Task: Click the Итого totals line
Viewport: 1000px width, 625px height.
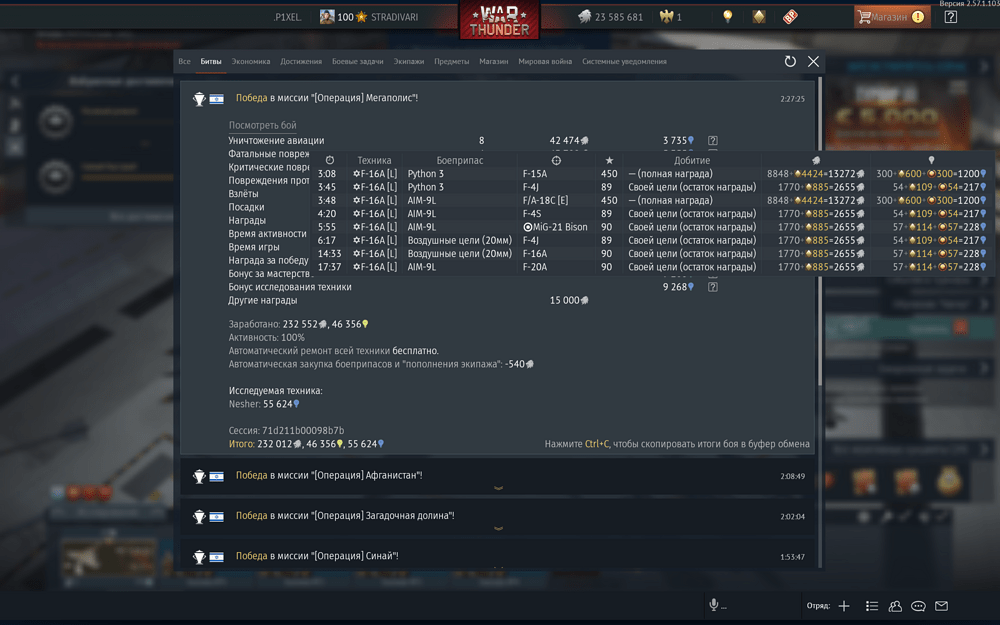Action: pos(306,444)
